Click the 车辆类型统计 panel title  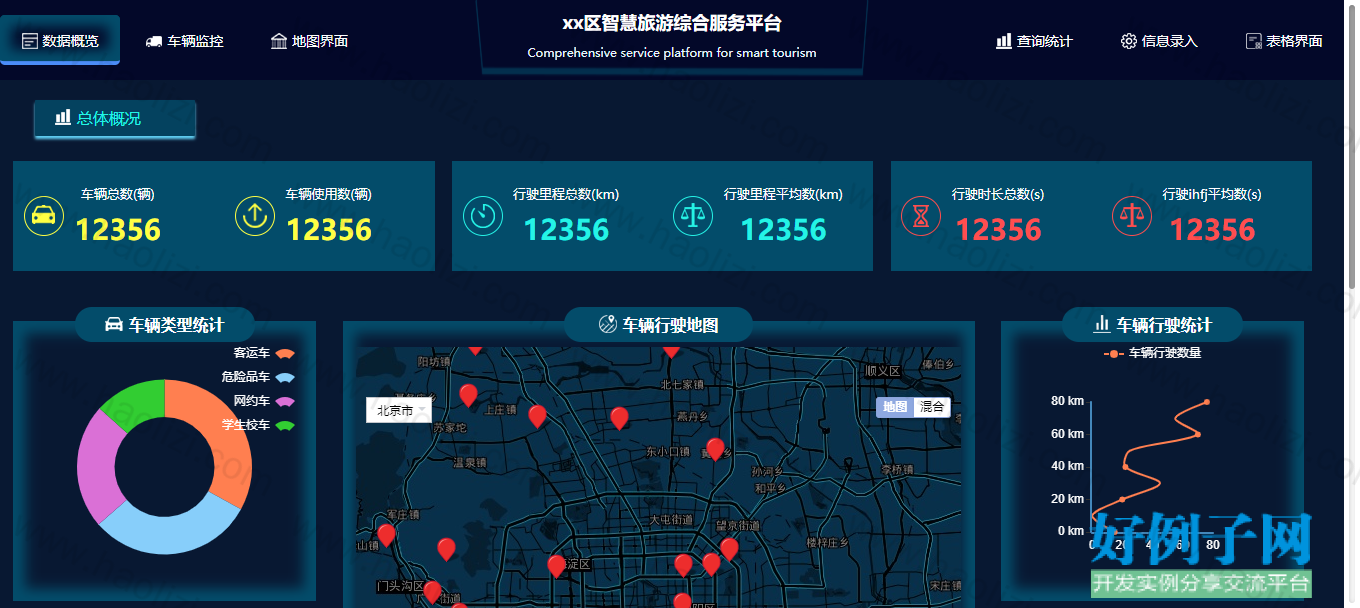(x=176, y=325)
